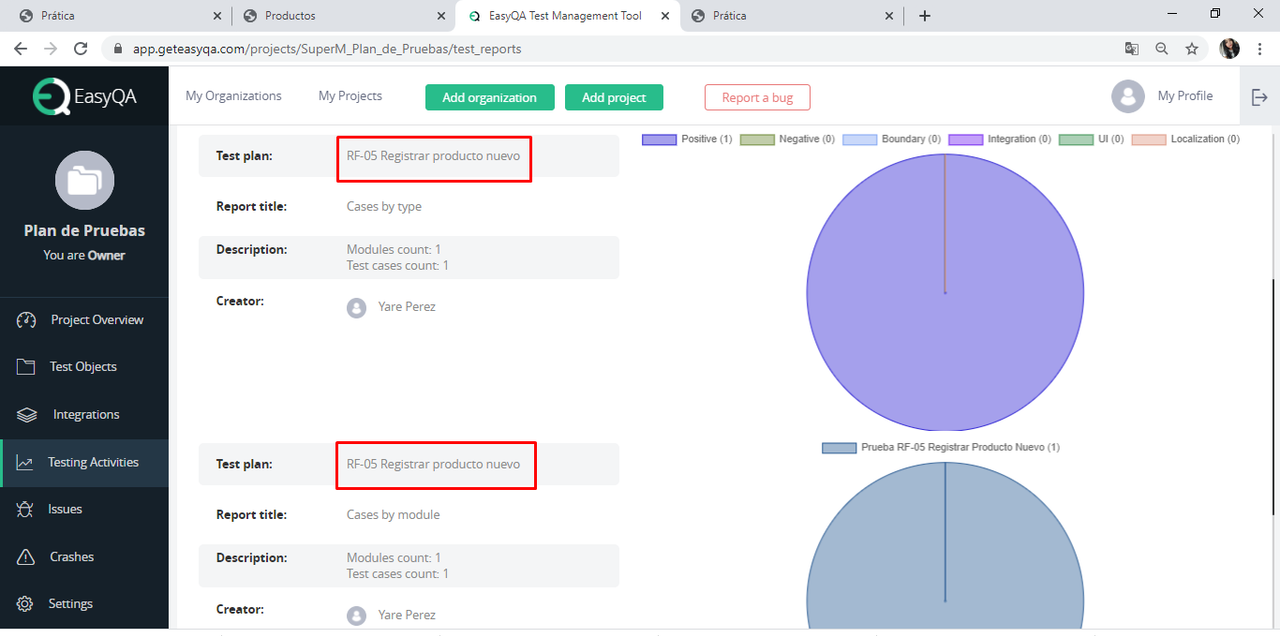Toggle Prueba RF-05 Registrar Producto Nuevo legend
Image resolution: width=1280 pixels, height=636 pixels.
pos(941,447)
